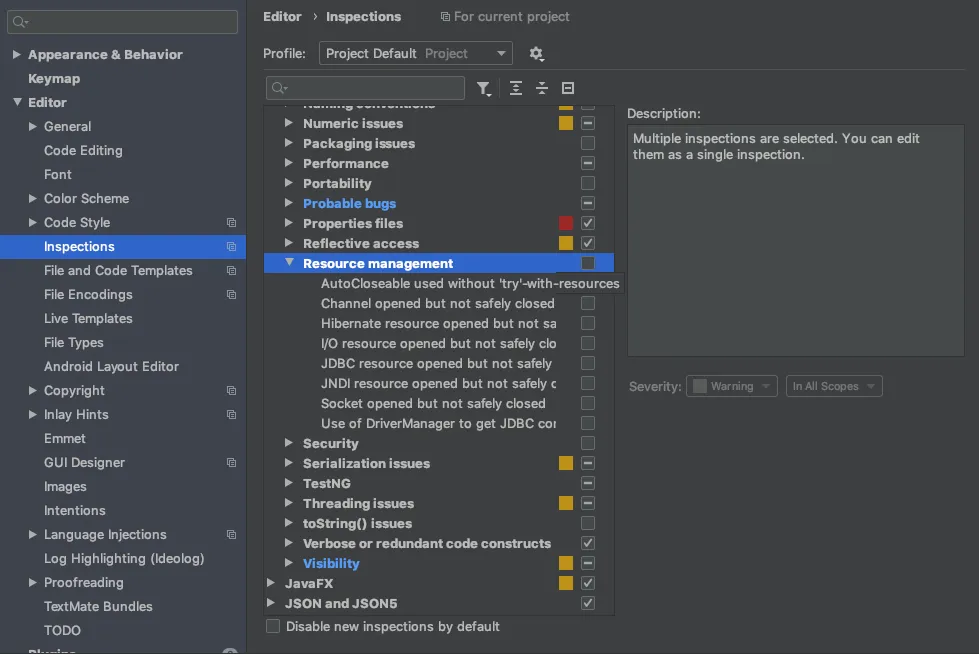Check Disable new inspections by default

(x=274, y=627)
